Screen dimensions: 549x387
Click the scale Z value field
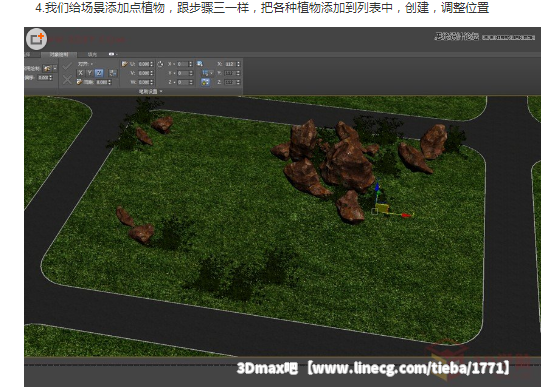point(230,82)
